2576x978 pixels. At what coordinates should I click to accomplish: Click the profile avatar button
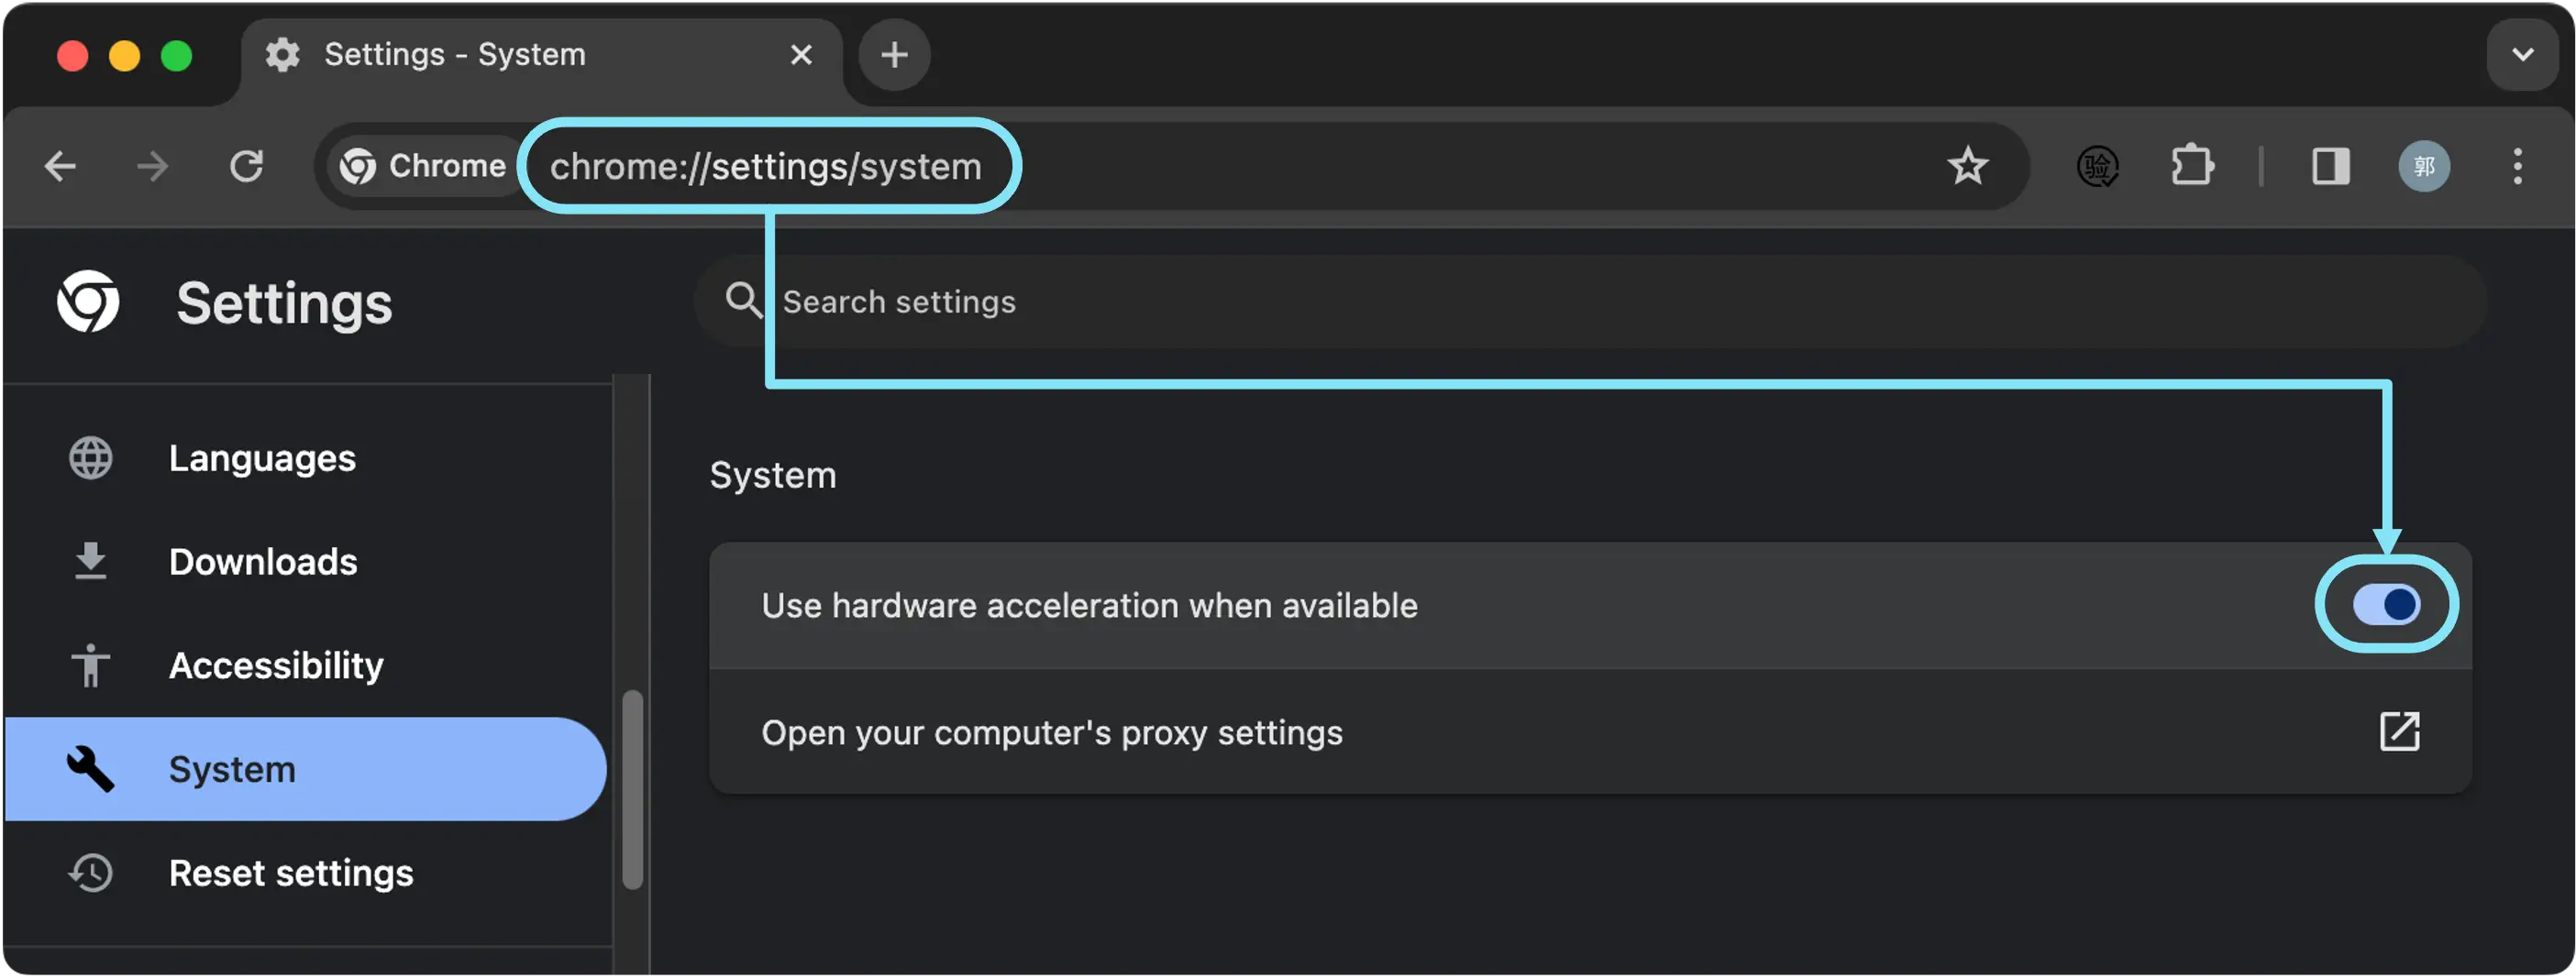click(x=2424, y=166)
